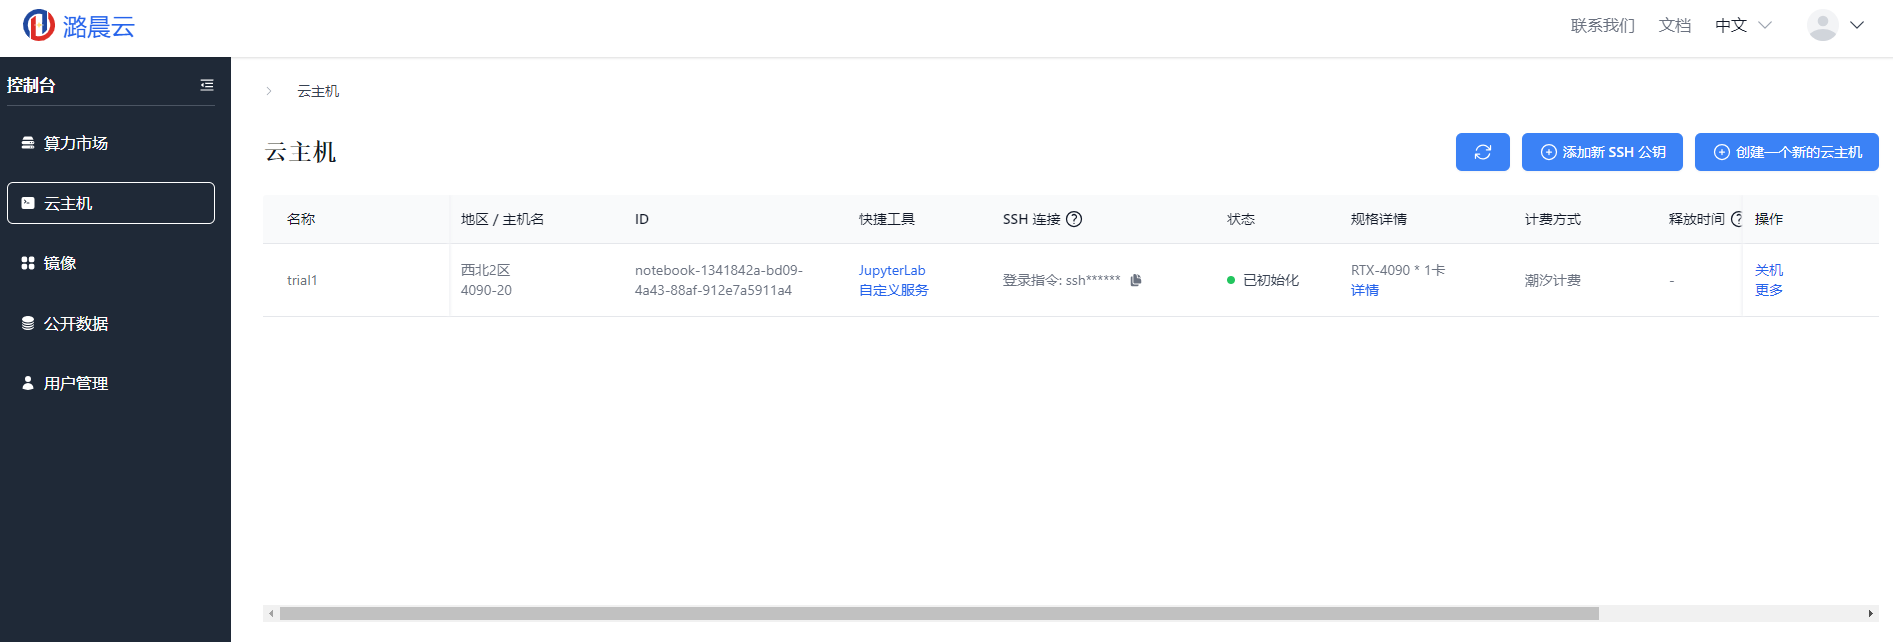Select 镜像 from the sidebar
The image size is (1893, 642).
(60, 263)
